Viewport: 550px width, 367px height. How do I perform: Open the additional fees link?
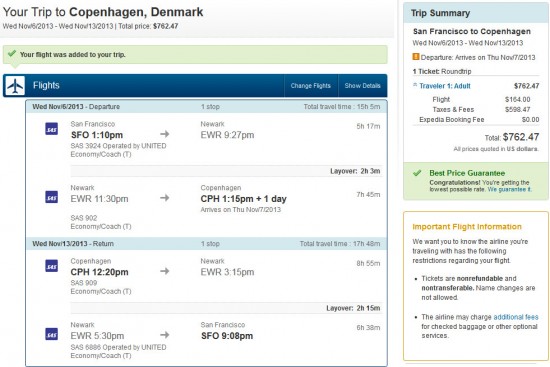[x=516, y=317]
